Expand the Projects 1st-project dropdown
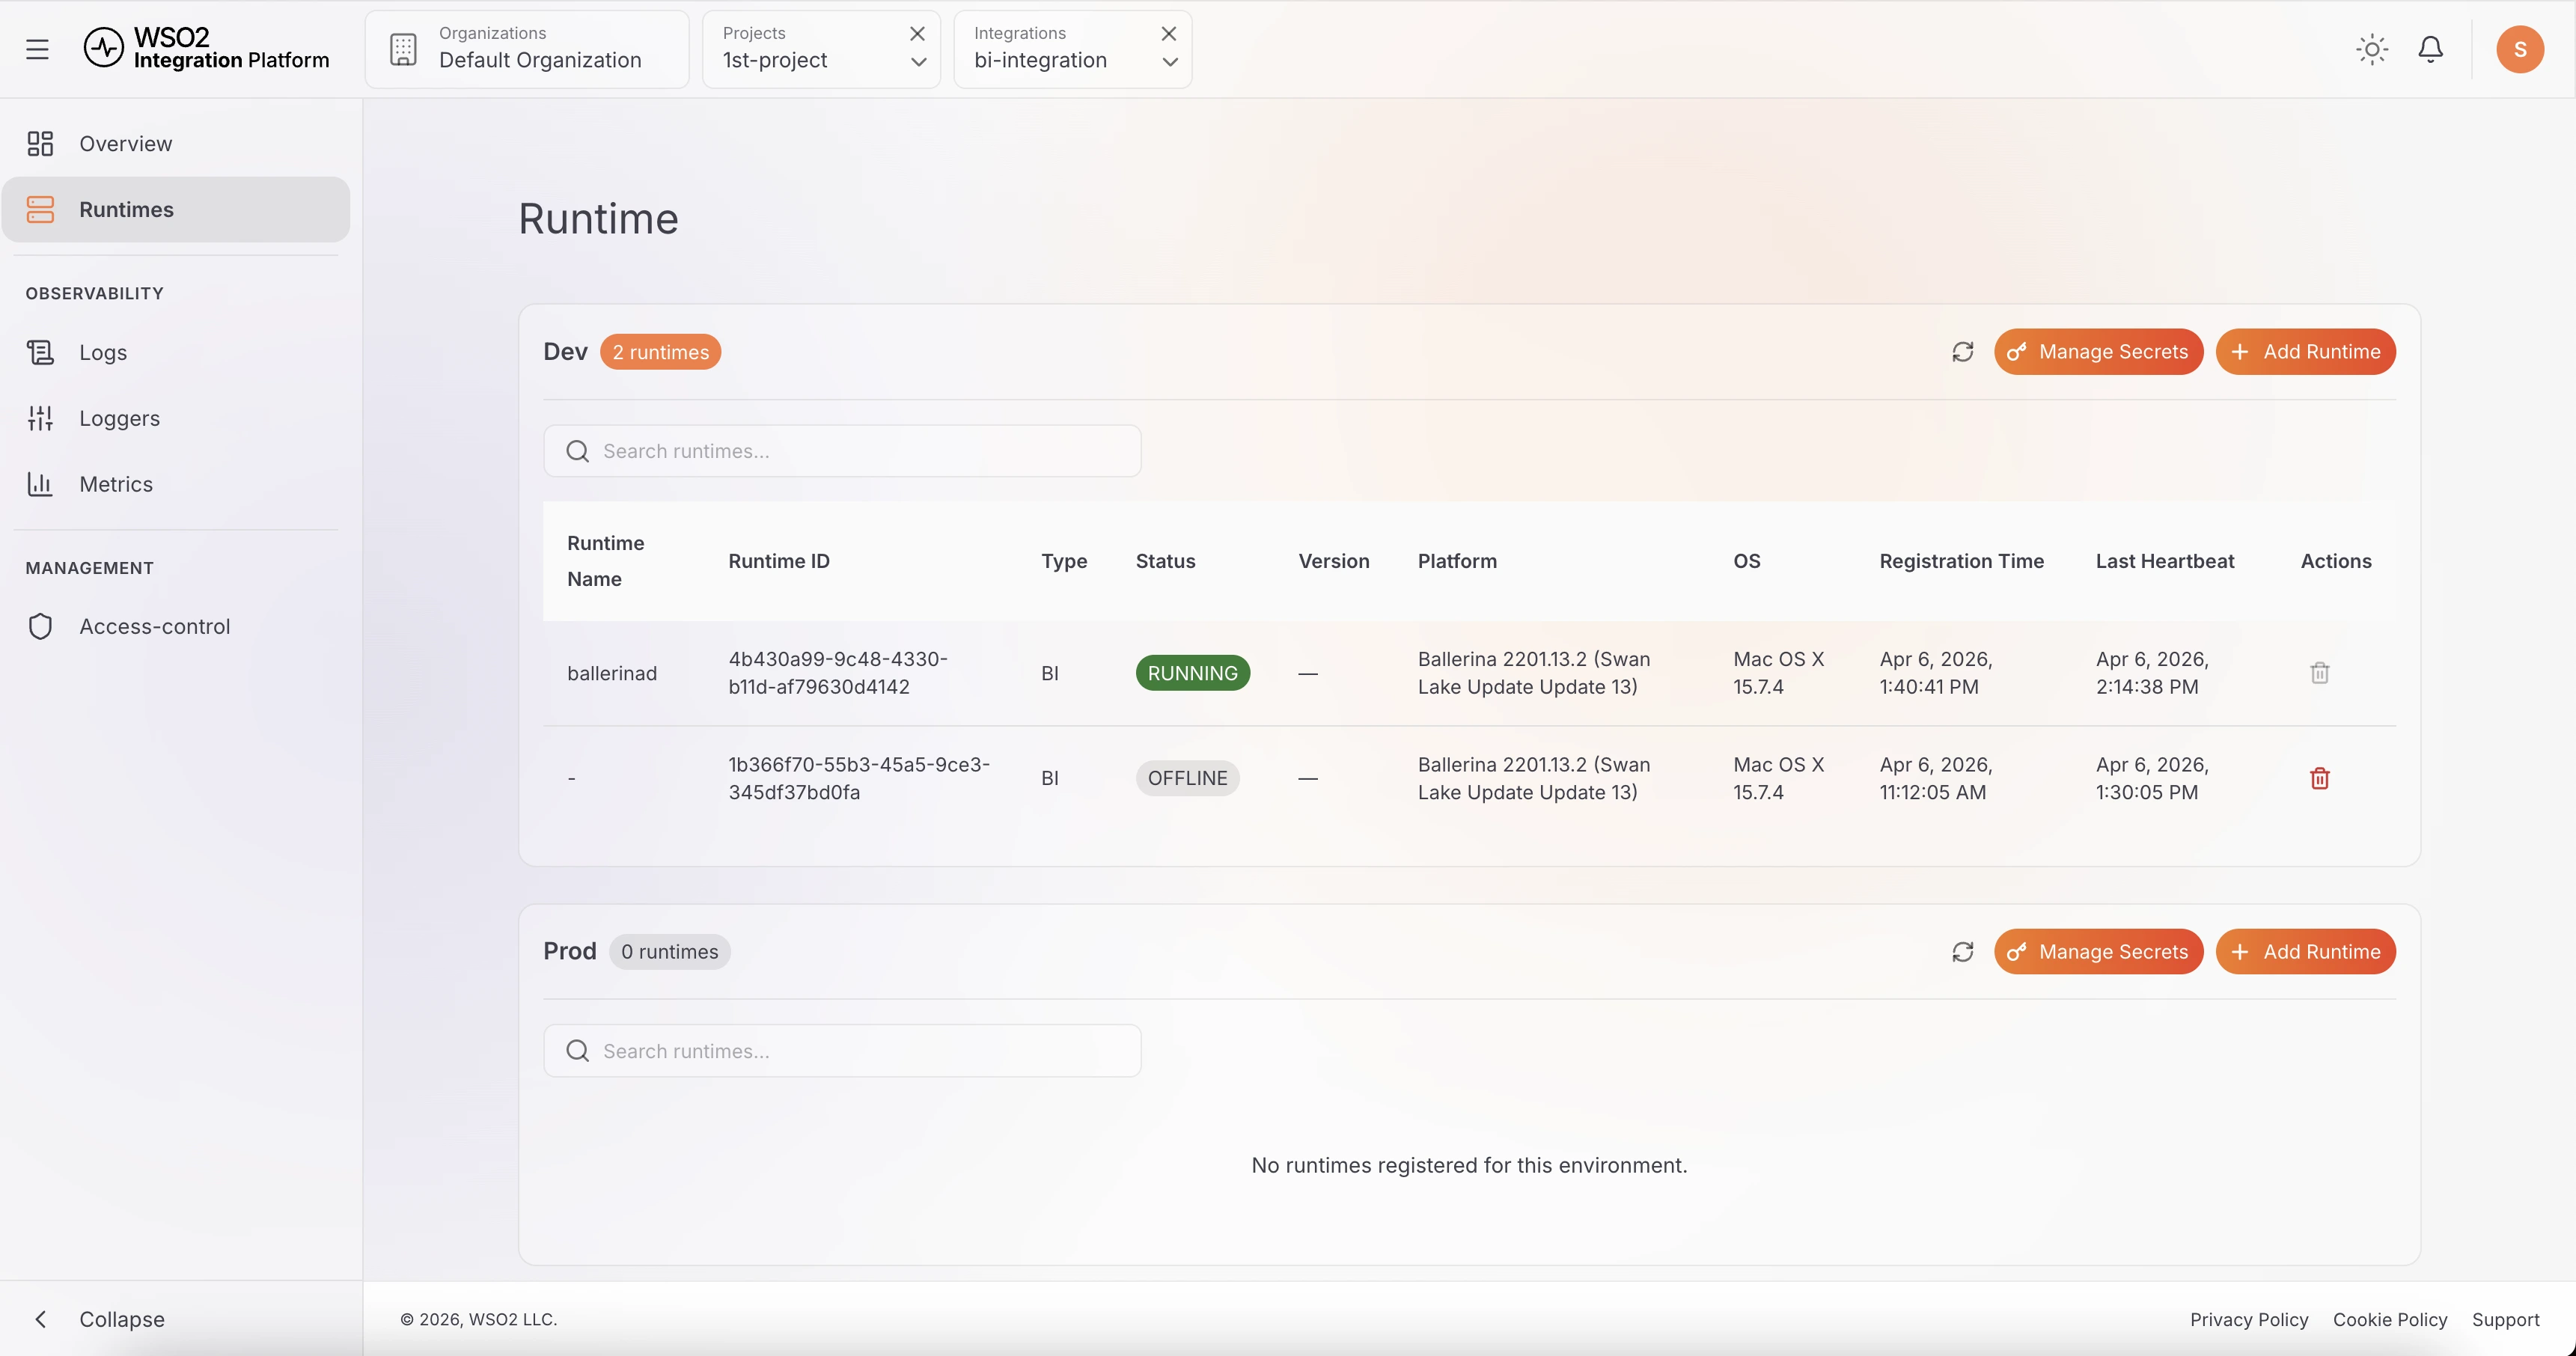Image resolution: width=2576 pixels, height=1356 pixels. click(918, 62)
